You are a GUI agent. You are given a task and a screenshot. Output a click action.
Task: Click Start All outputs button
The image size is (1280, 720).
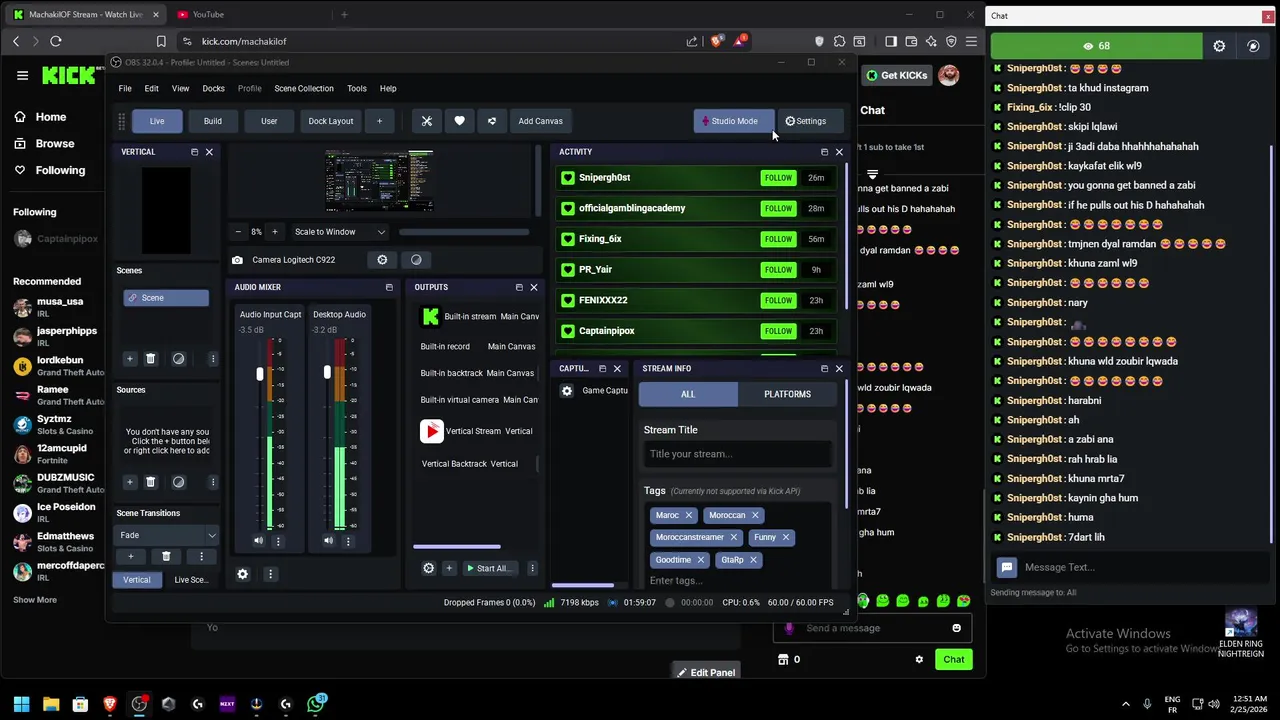coord(489,568)
